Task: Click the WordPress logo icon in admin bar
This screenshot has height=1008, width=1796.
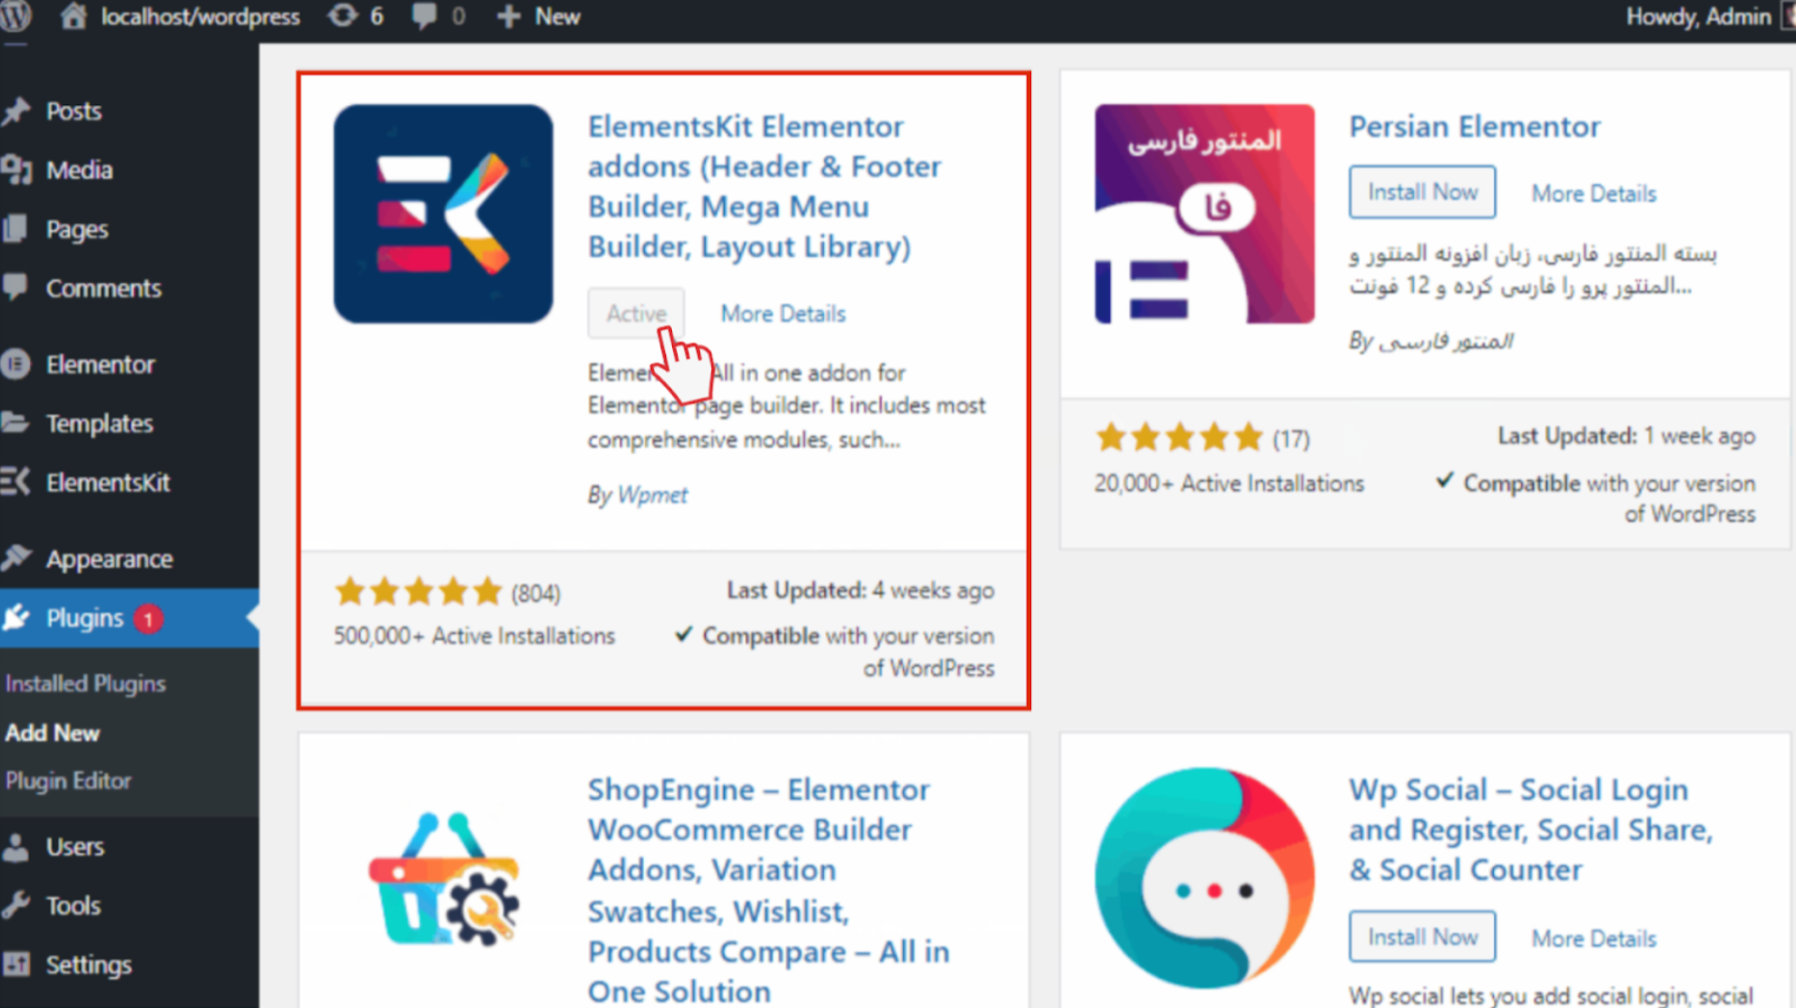Action: [x=15, y=16]
